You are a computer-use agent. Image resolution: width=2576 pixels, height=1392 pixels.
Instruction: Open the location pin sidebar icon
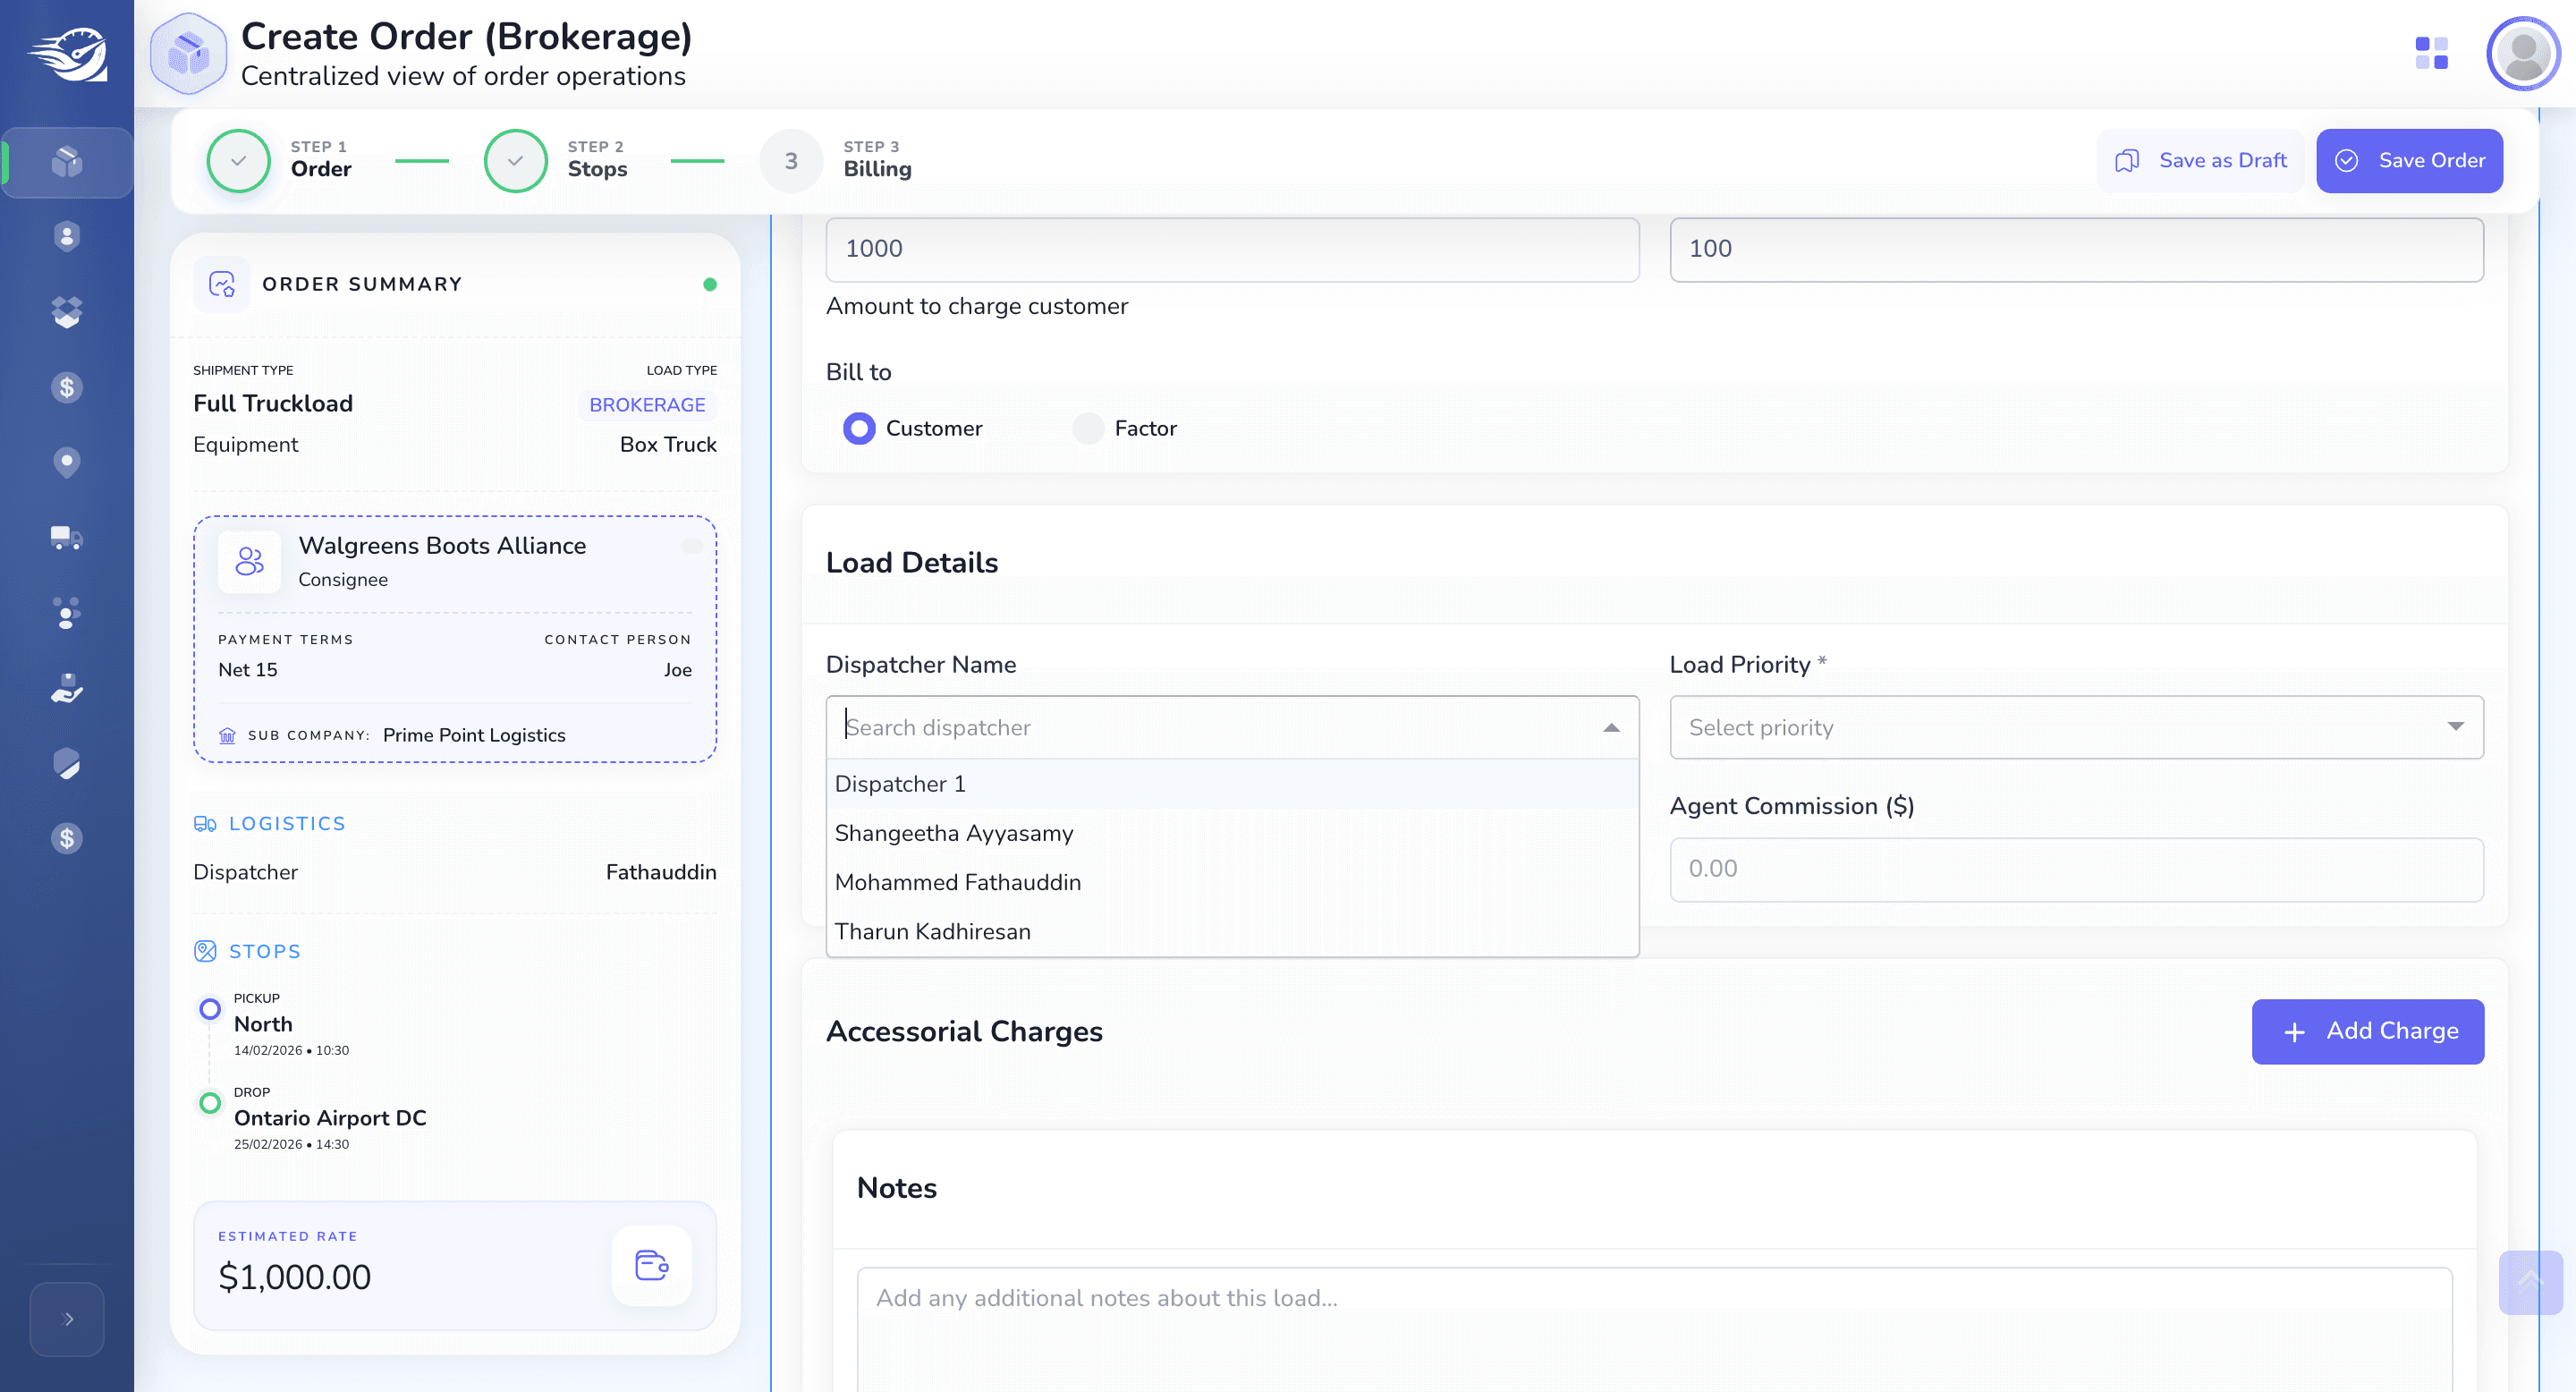[x=67, y=462]
